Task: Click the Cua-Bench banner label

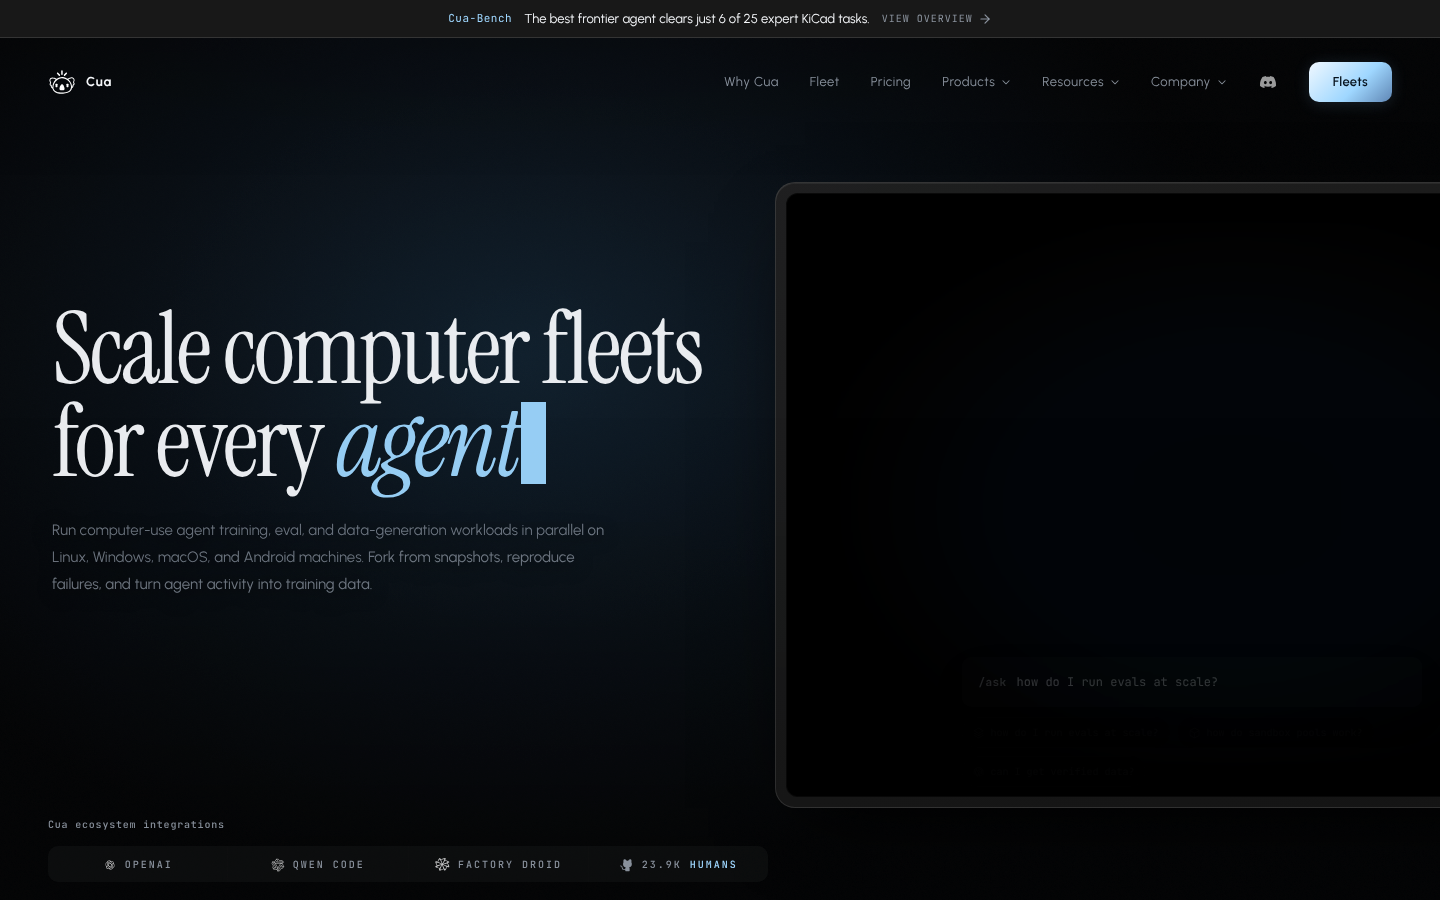Action: click(480, 19)
